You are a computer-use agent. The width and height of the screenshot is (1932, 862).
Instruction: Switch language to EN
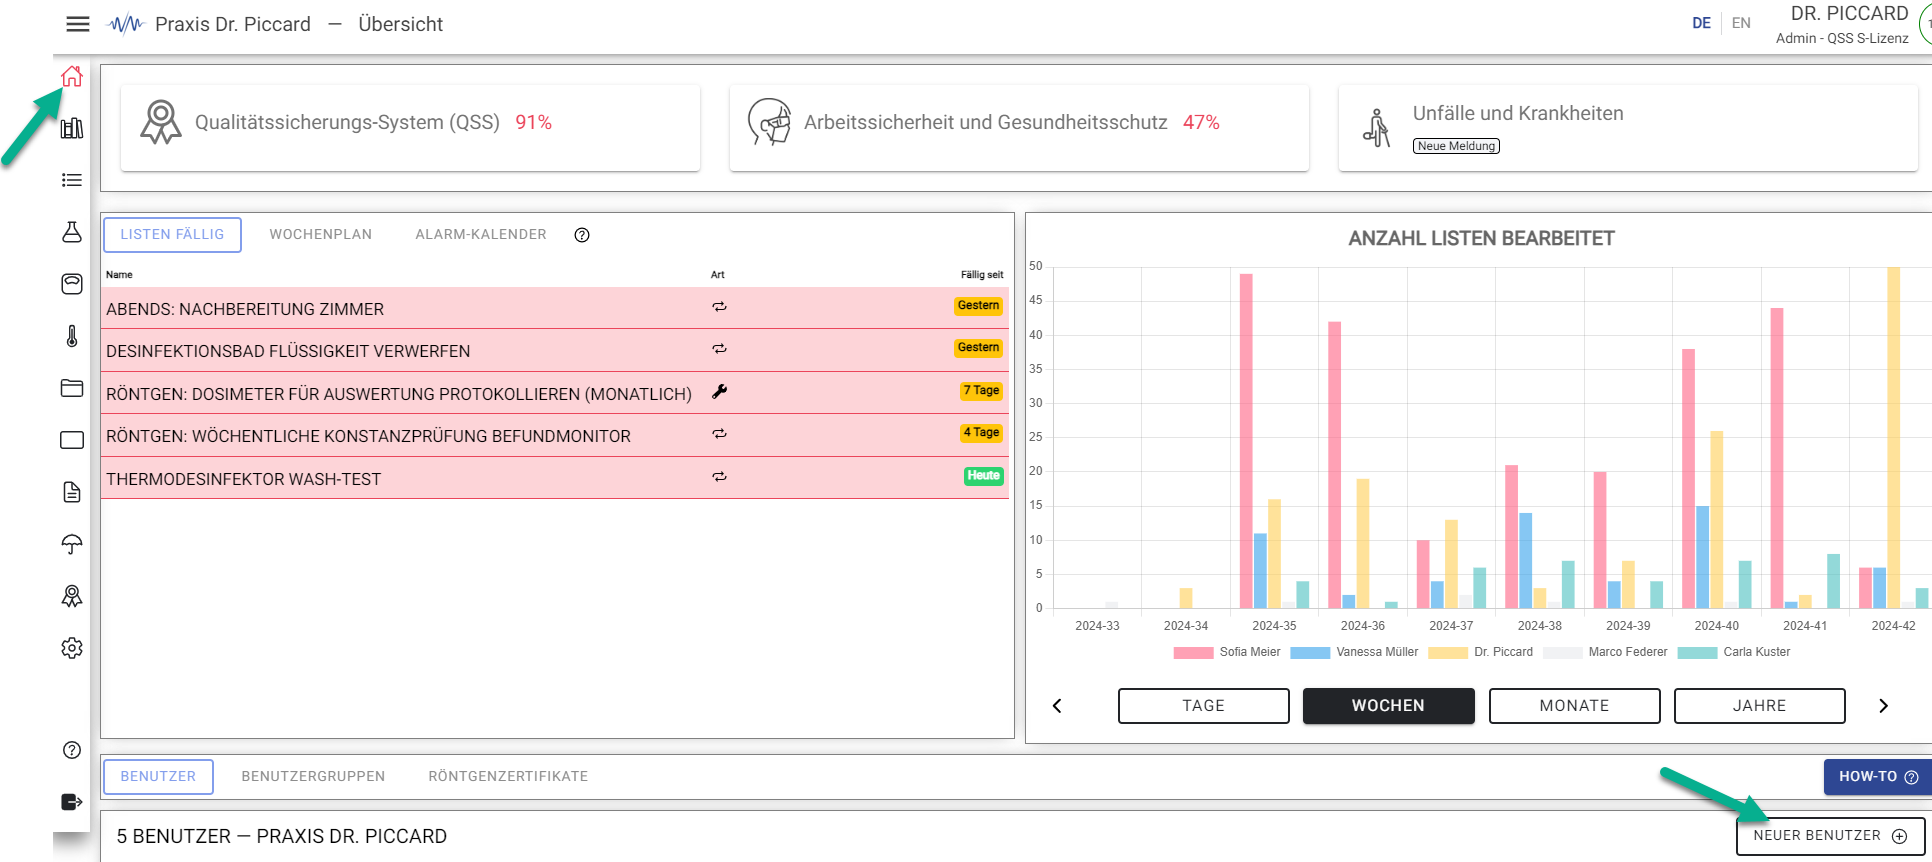pos(1741,23)
